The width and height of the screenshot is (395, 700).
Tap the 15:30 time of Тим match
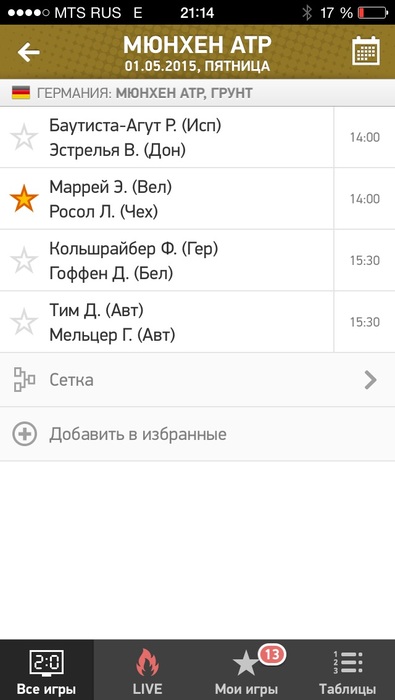(365, 322)
